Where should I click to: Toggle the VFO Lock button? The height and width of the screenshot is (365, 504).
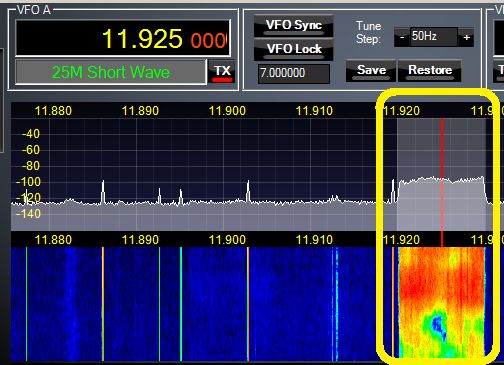pyautogui.click(x=293, y=49)
